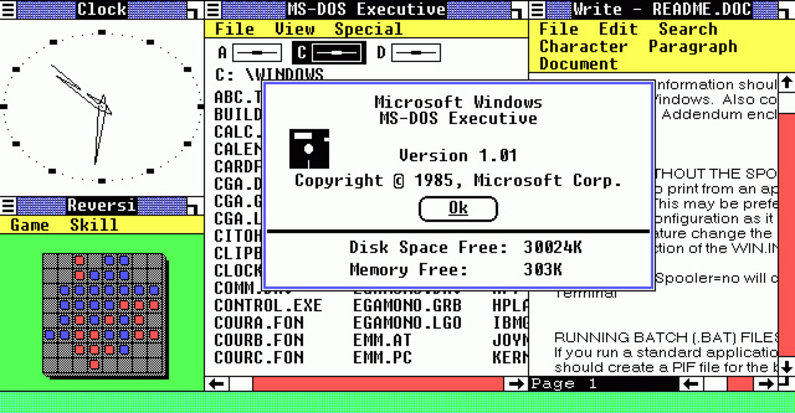
Task: Click the Write horizontal scroll thumb
Action: coord(715,384)
